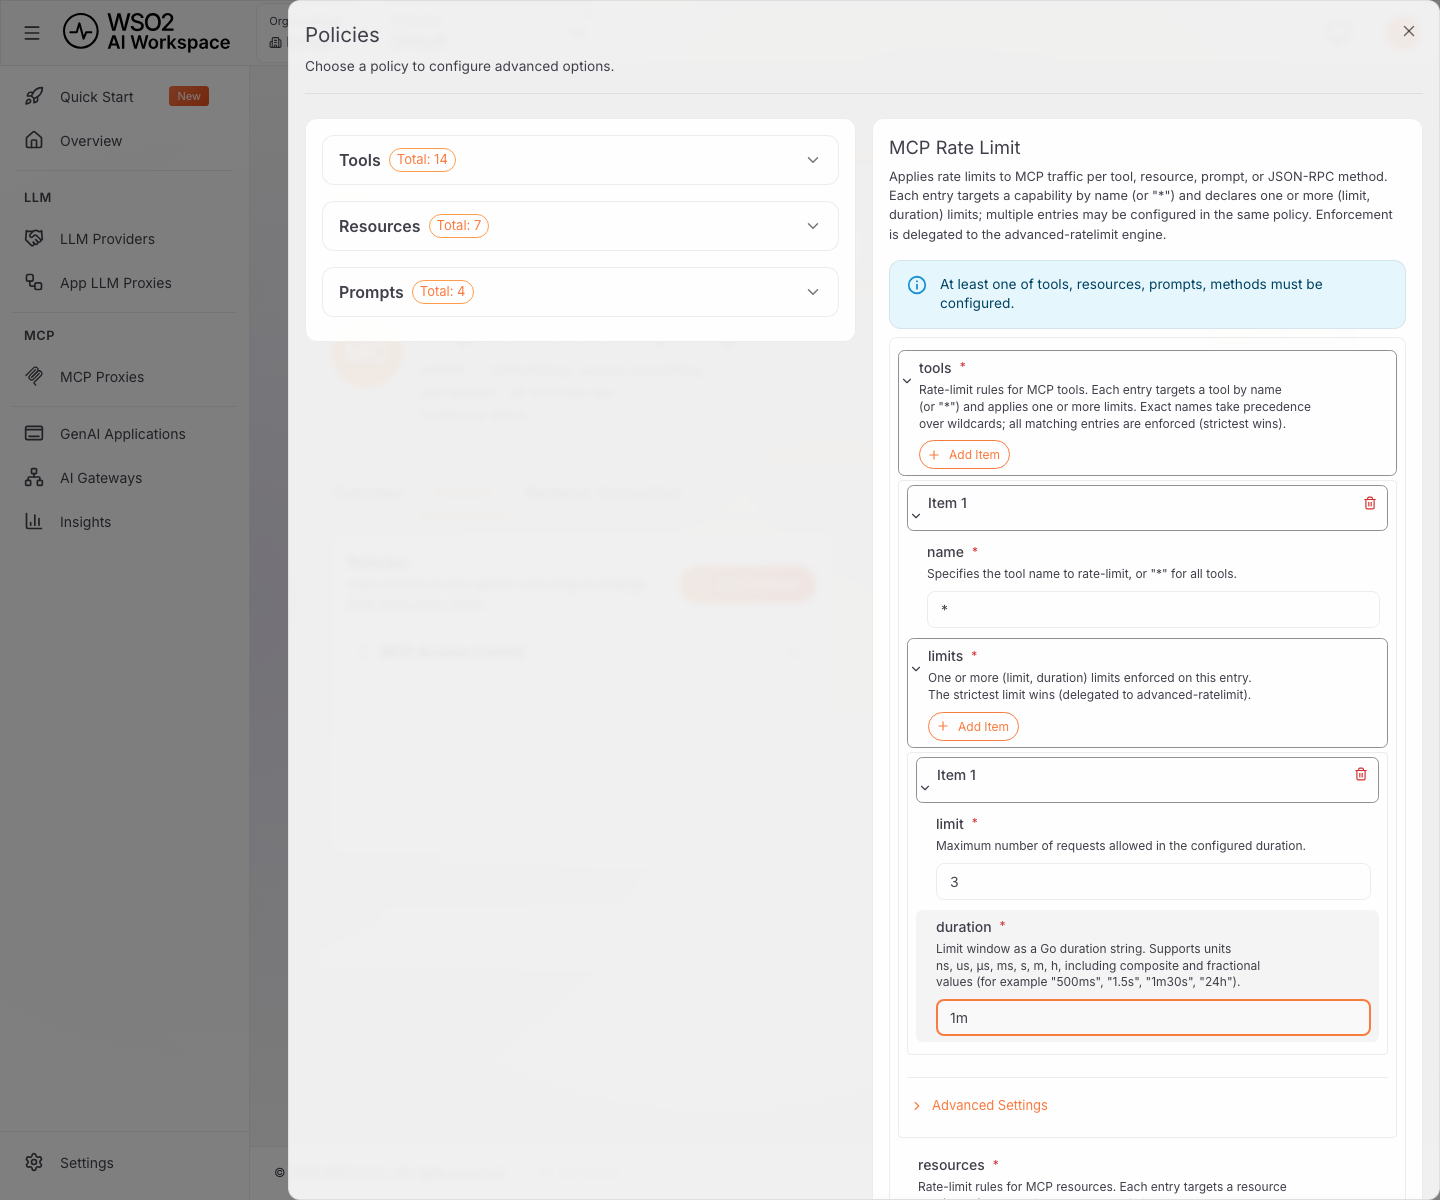Click Add Item under limits
1440x1200 pixels.
pos(973,726)
